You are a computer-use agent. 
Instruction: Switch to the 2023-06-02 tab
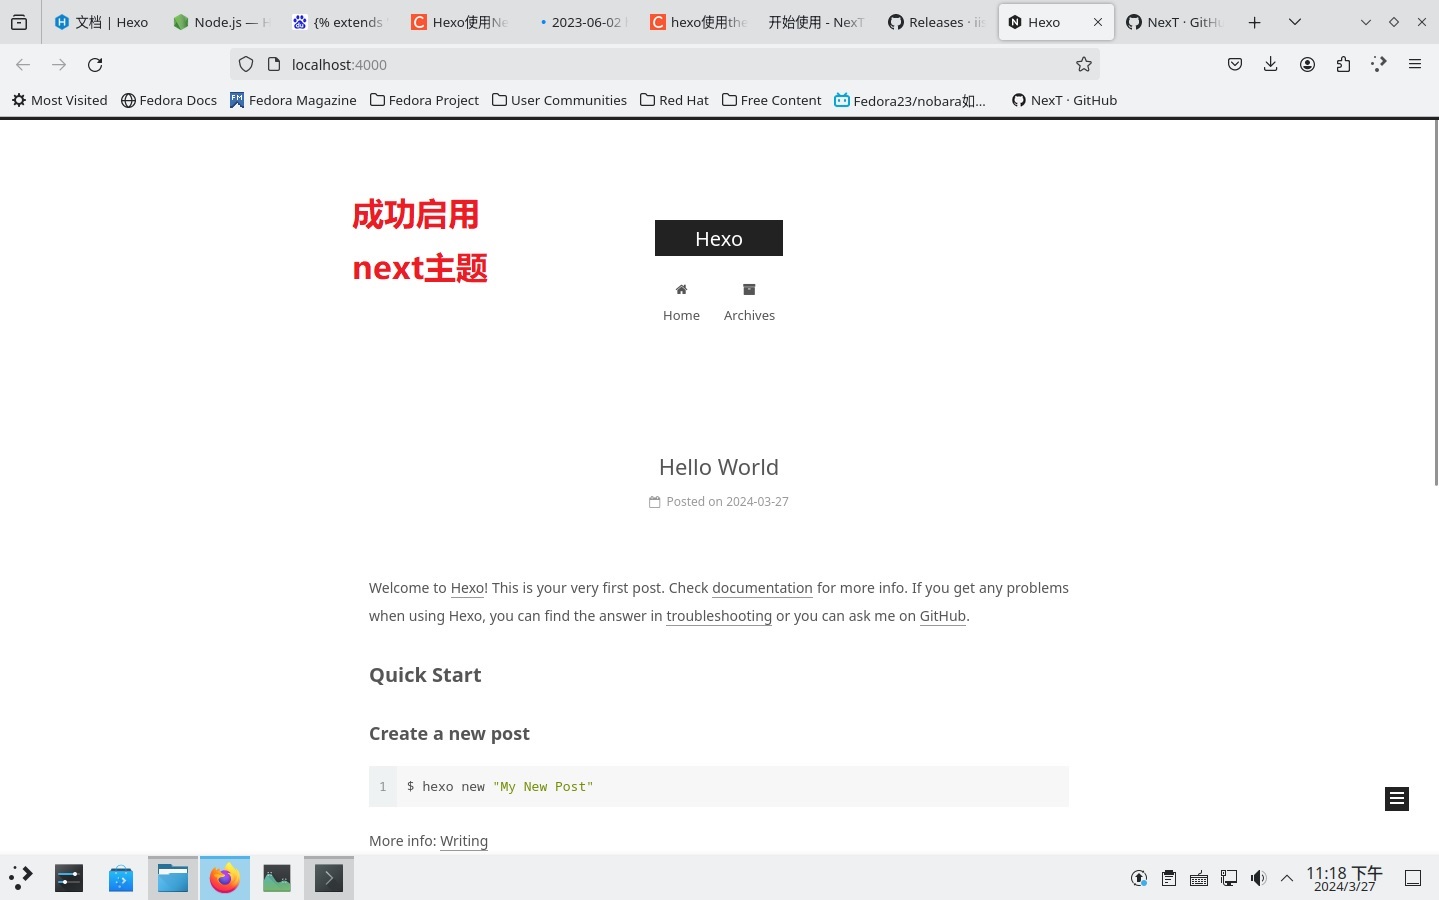pyautogui.click(x=578, y=22)
